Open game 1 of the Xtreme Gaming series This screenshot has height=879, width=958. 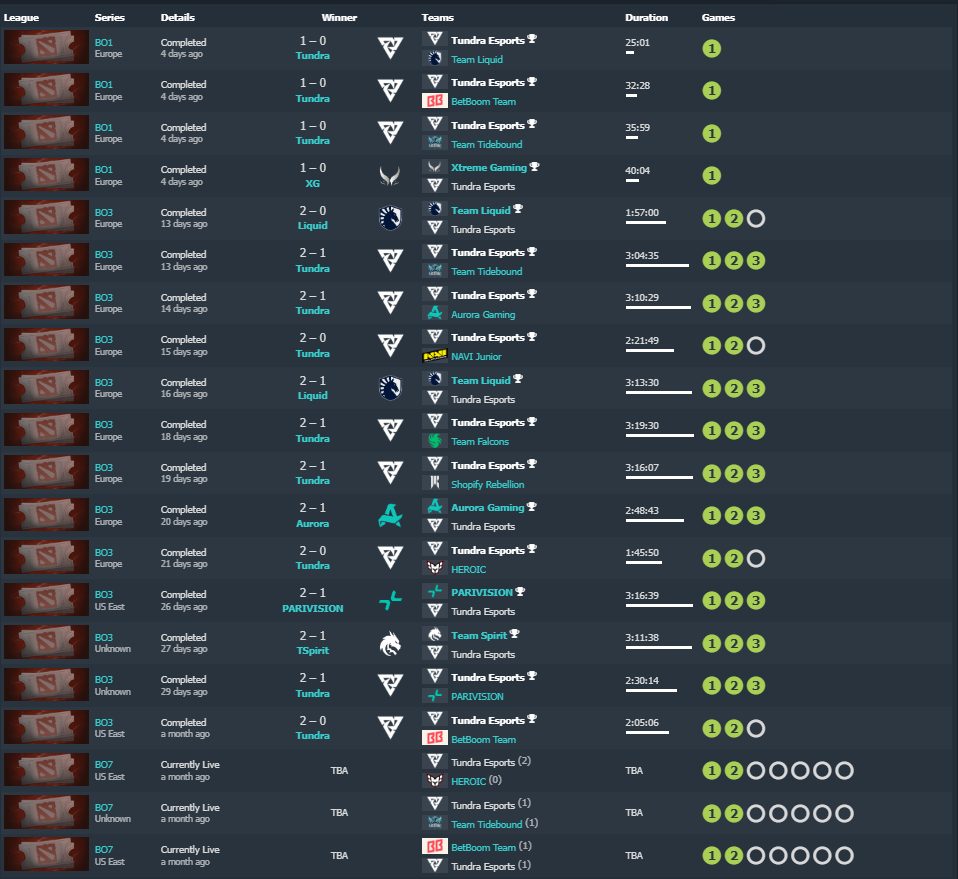pos(712,176)
